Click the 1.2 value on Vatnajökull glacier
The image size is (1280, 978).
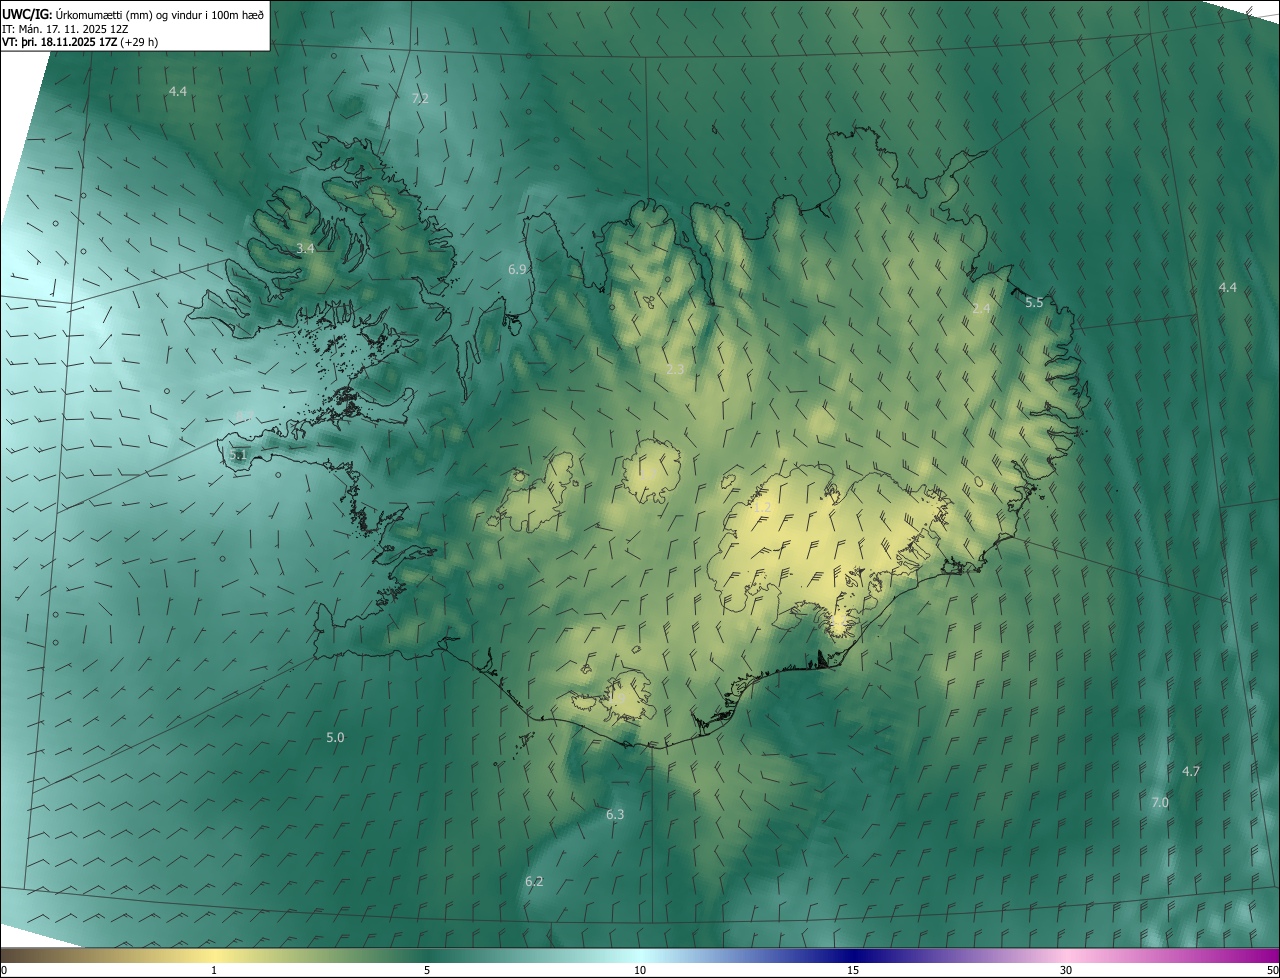[762, 508]
